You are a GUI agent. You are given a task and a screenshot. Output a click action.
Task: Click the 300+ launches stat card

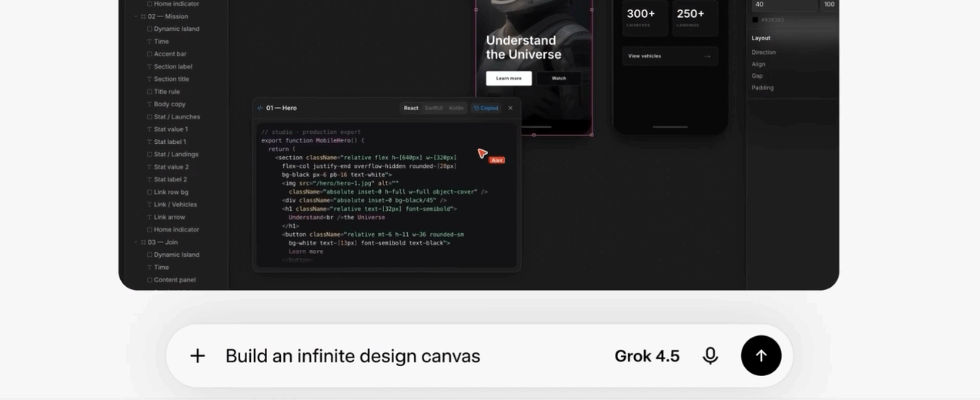coord(645,18)
